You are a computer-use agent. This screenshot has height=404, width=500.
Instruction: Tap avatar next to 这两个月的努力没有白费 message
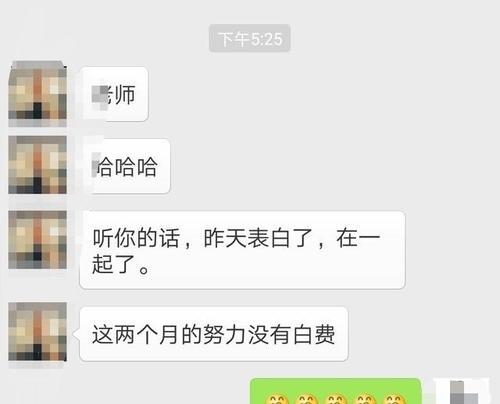click(x=37, y=332)
